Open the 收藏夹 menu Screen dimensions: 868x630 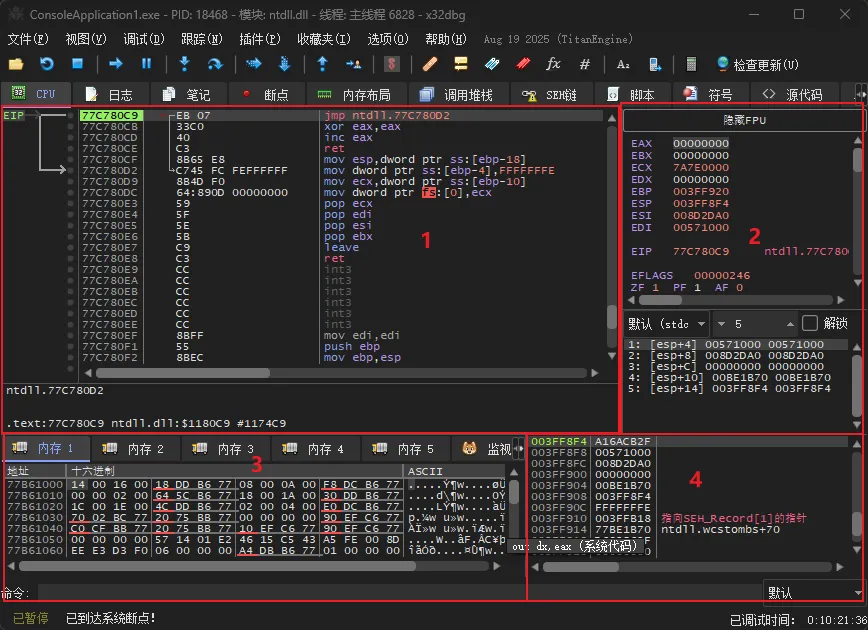click(x=324, y=39)
